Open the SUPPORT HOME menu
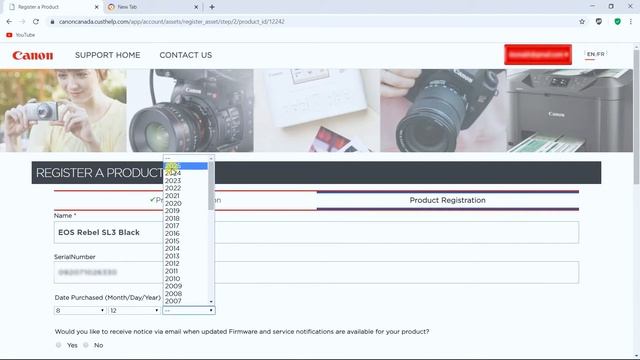 click(x=107, y=55)
